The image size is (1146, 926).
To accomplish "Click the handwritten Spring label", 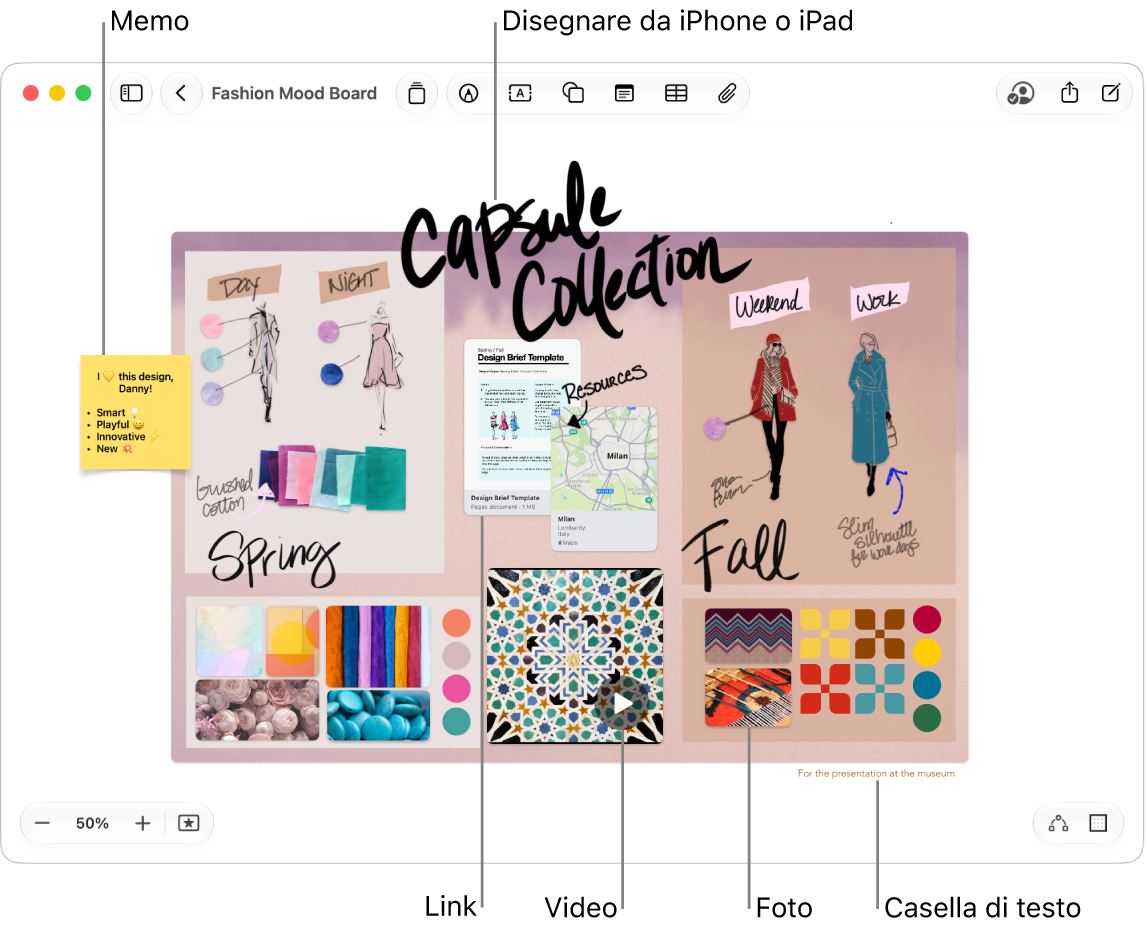I will 273,558.
